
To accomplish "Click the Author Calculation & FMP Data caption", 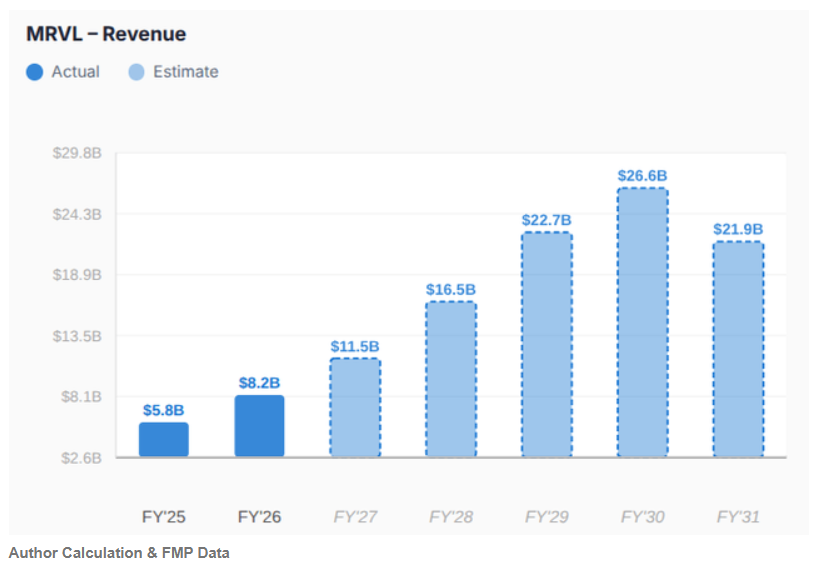I will 119,553.
